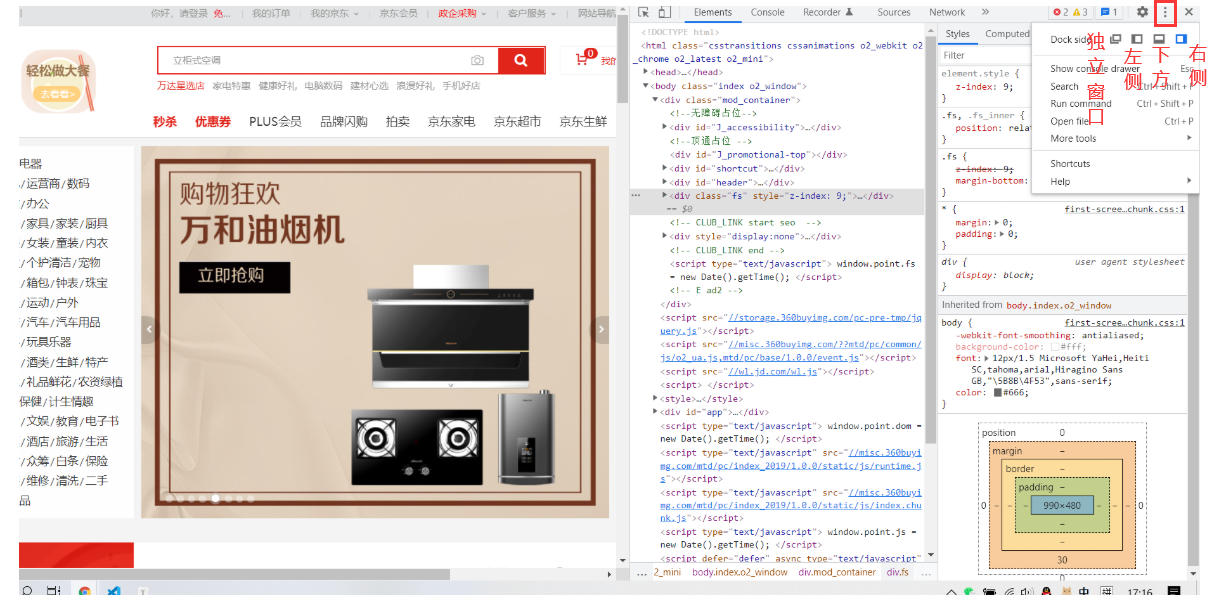The image size is (1223, 595).
Task: Open 京东超市 navigation link
Action: coord(517,122)
